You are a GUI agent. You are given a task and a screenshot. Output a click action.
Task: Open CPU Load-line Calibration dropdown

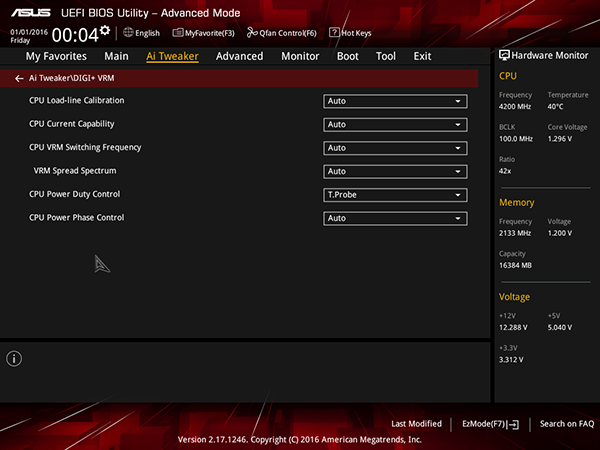(395, 101)
